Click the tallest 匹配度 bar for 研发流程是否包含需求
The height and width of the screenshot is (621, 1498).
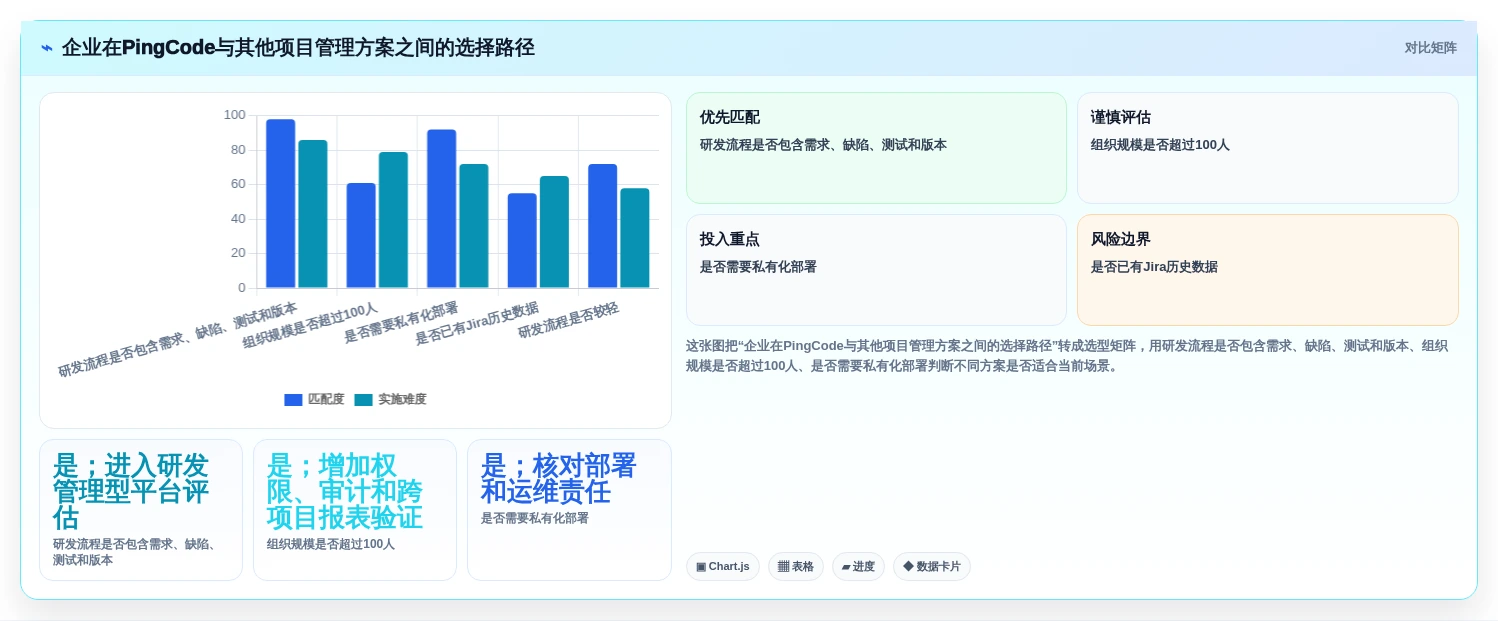[281, 204]
